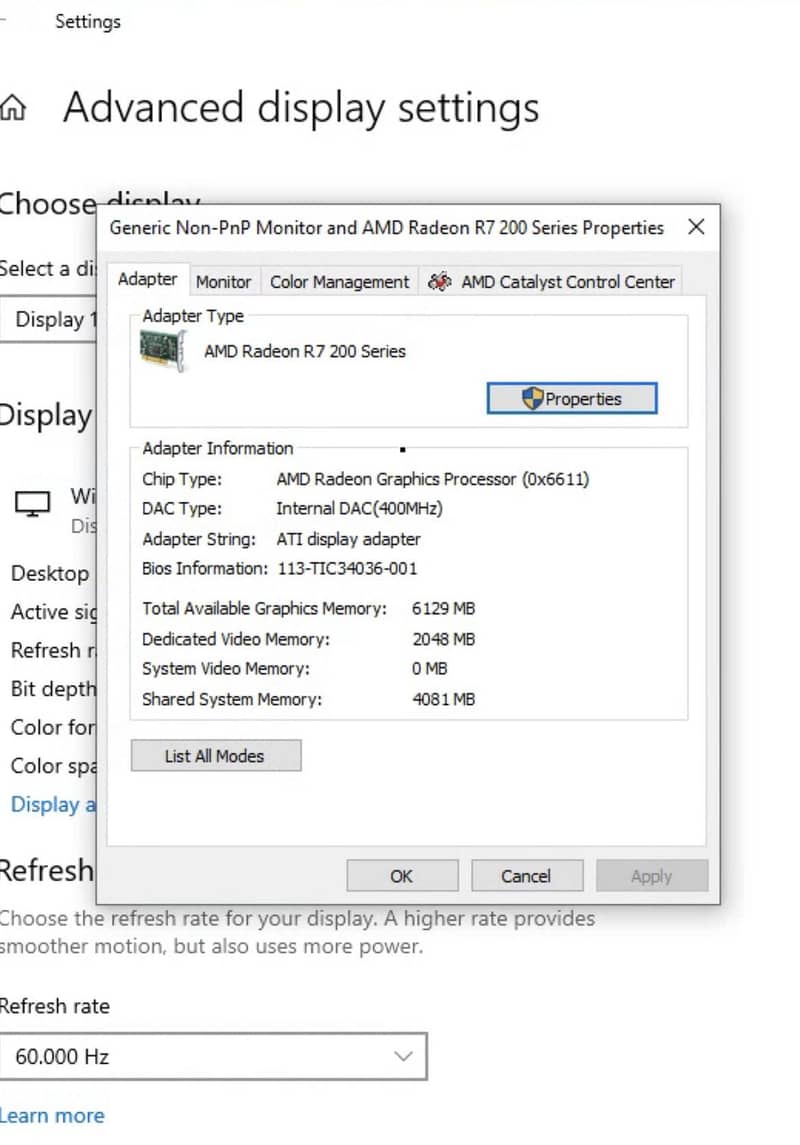The height and width of the screenshot is (1145, 800).
Task: Click the Properties button
Action: point(572,397)
